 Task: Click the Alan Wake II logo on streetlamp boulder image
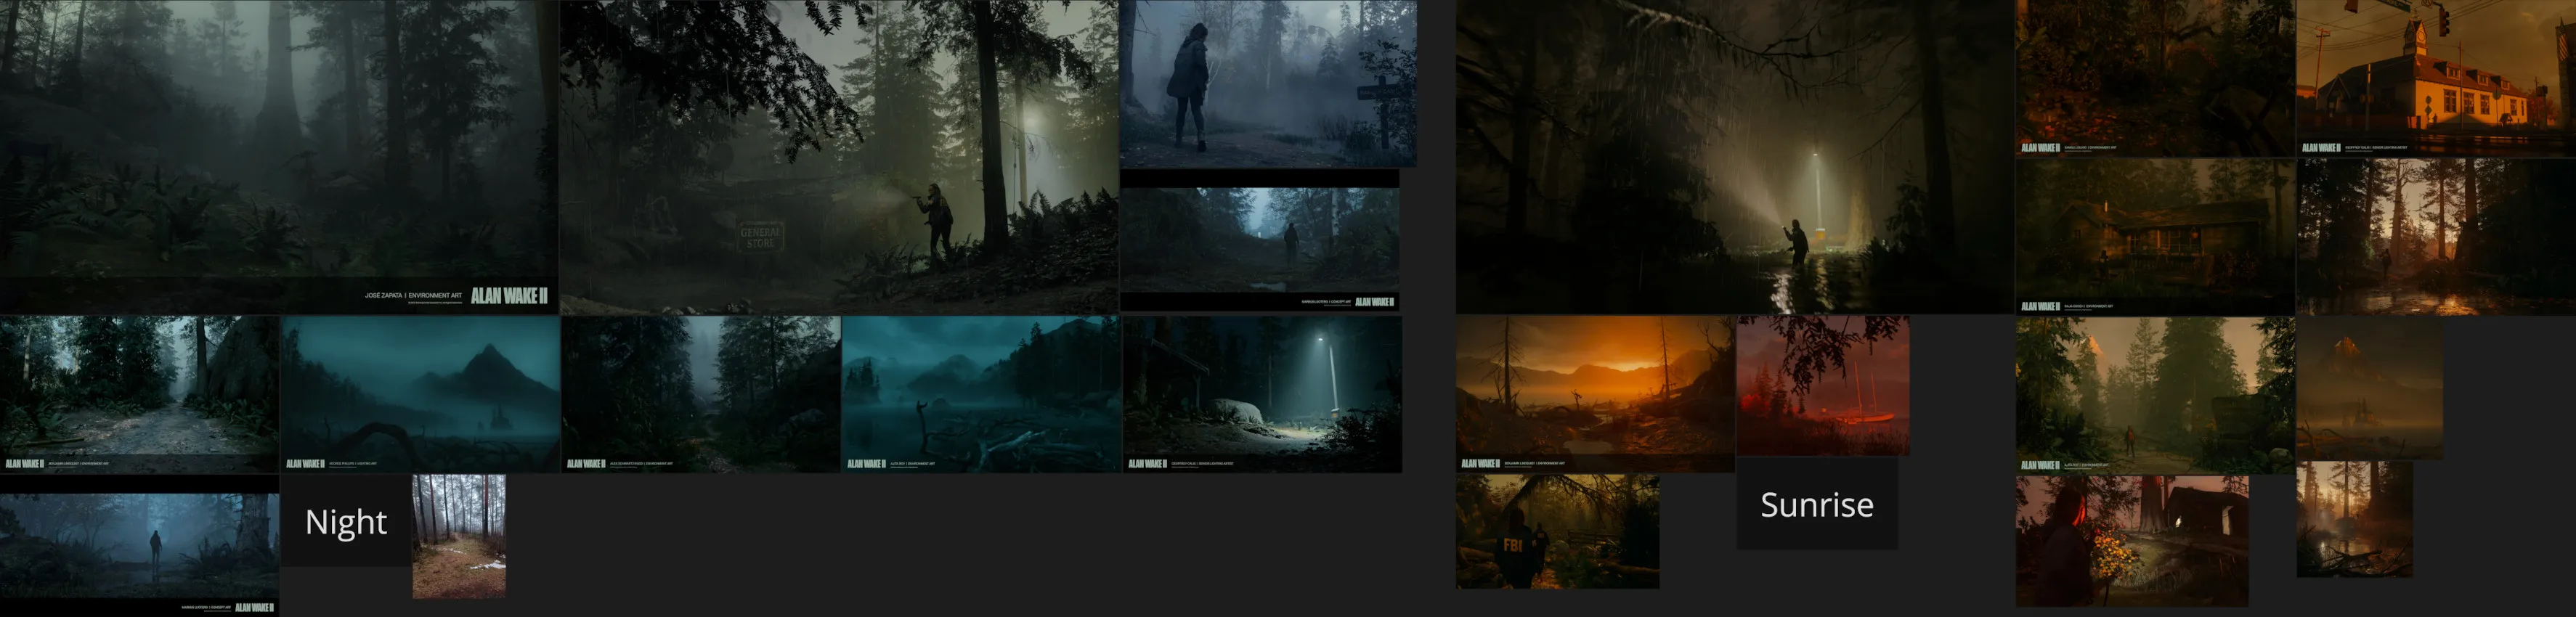[x=1147, y=464]
